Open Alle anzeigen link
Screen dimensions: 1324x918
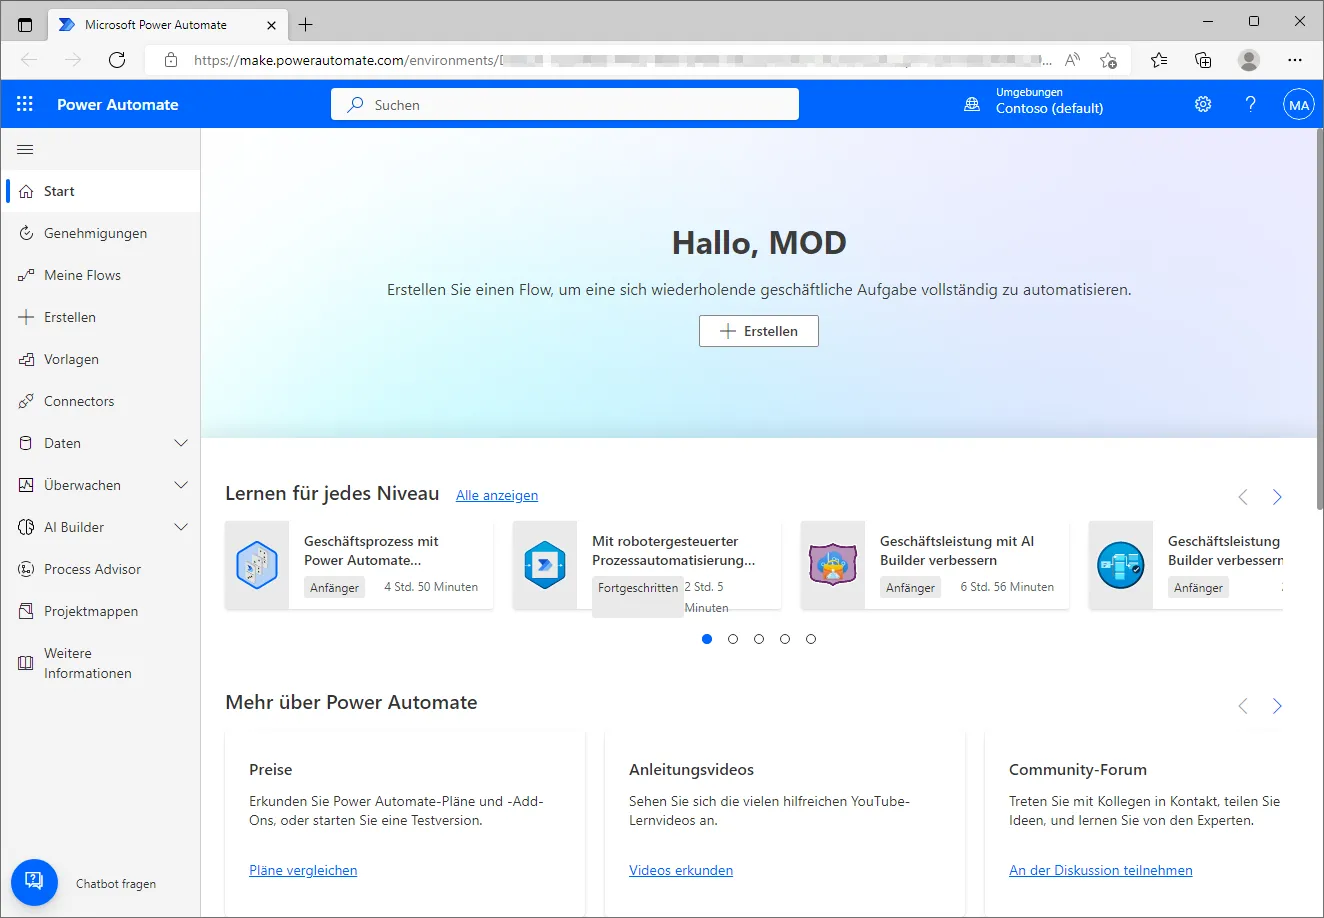click(497, 495)
